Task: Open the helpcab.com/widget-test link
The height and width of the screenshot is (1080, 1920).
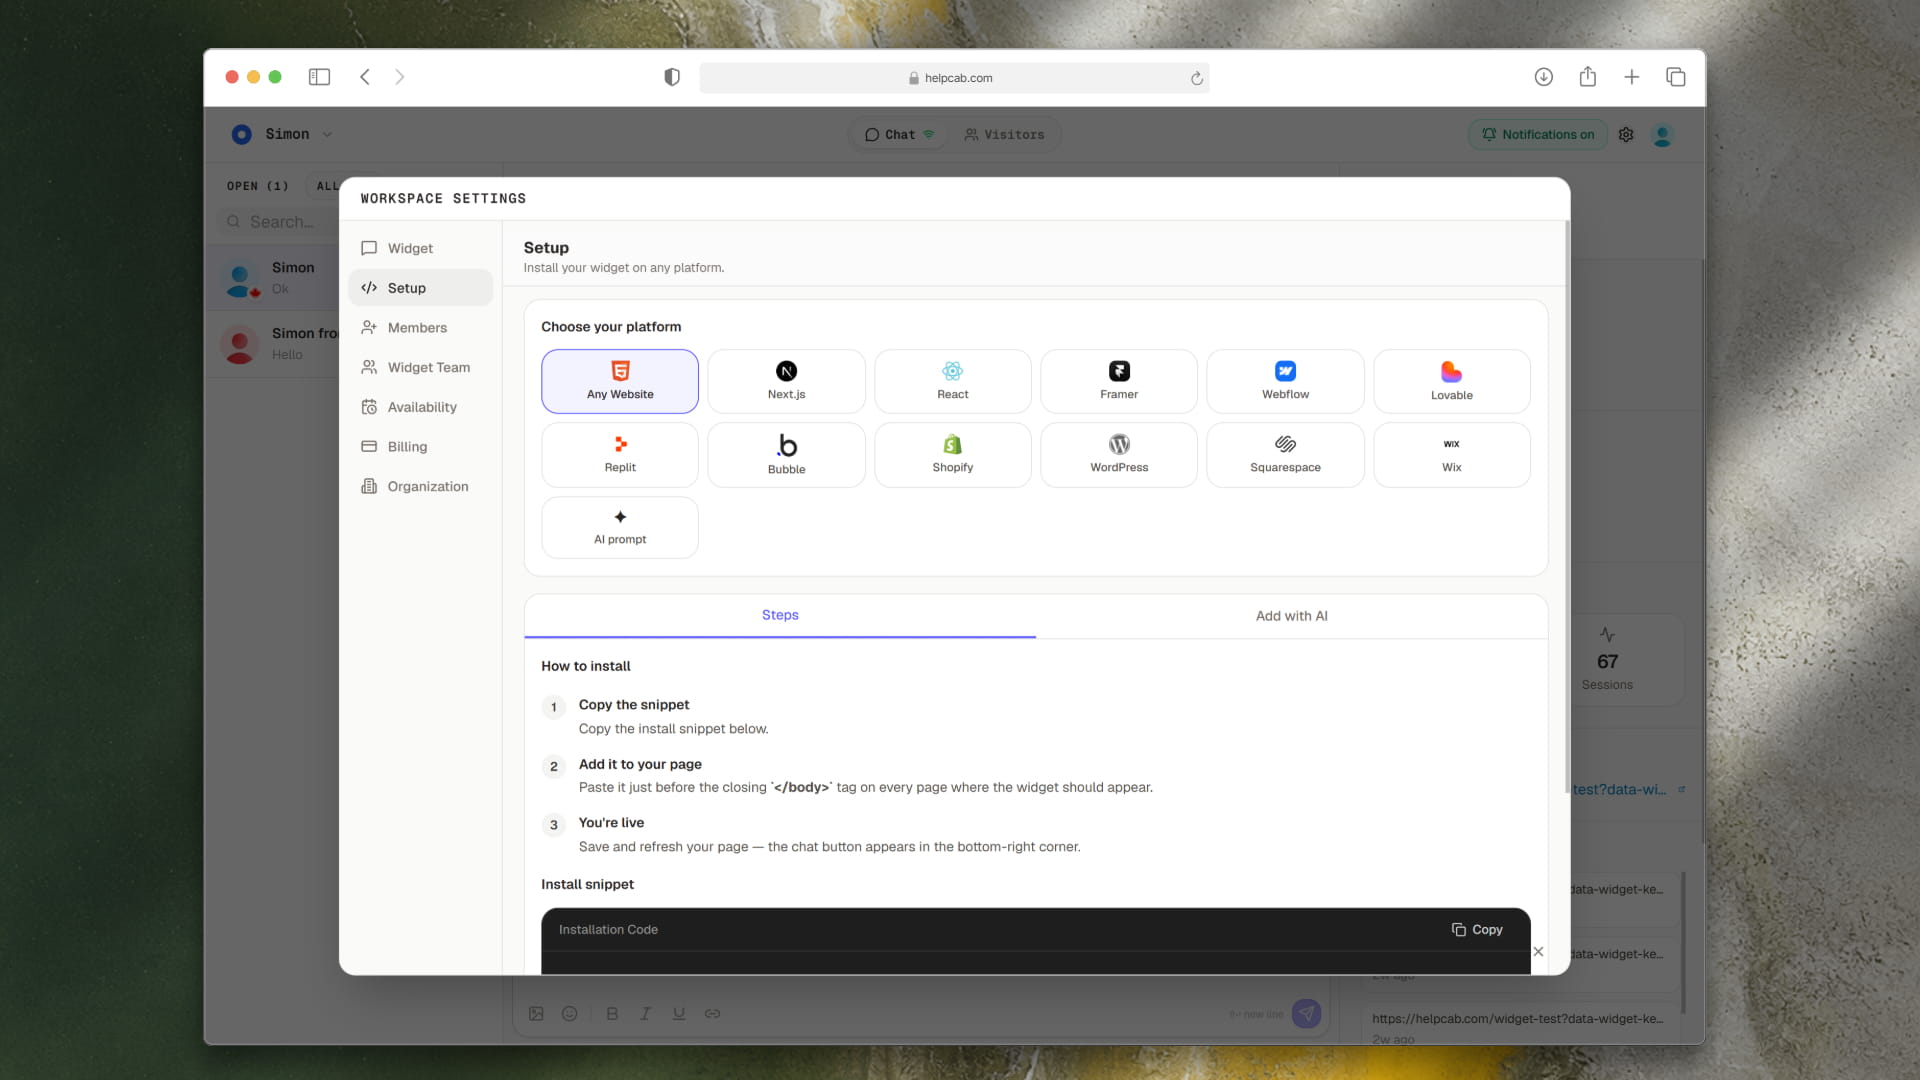Action: click(1517, 1018)
